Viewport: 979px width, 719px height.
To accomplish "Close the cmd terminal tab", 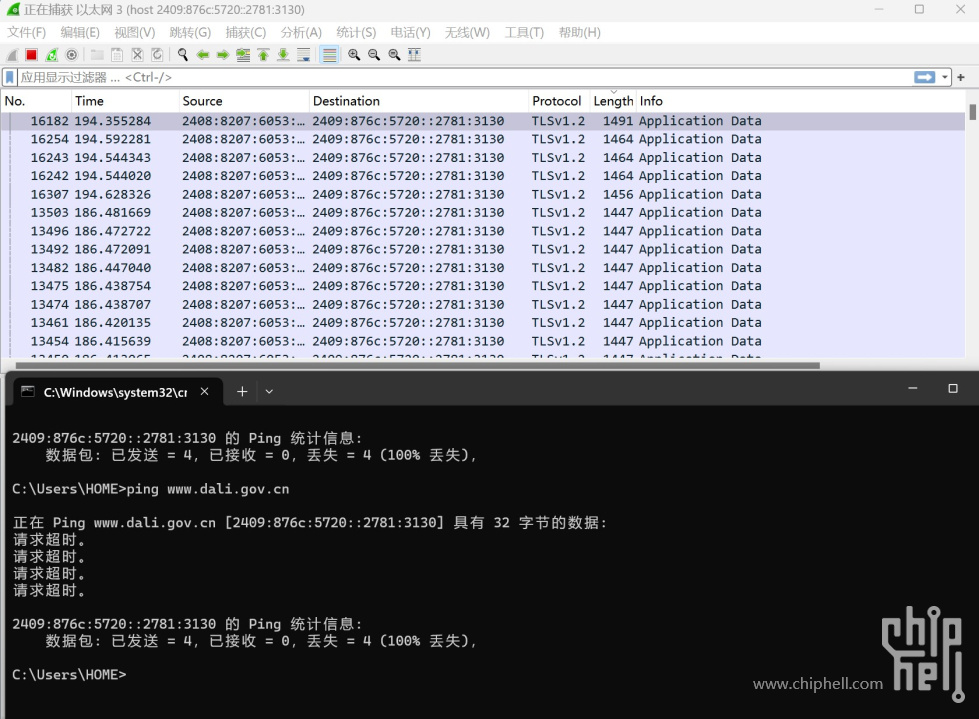I will pyautogui.click(x=204, y=391).
